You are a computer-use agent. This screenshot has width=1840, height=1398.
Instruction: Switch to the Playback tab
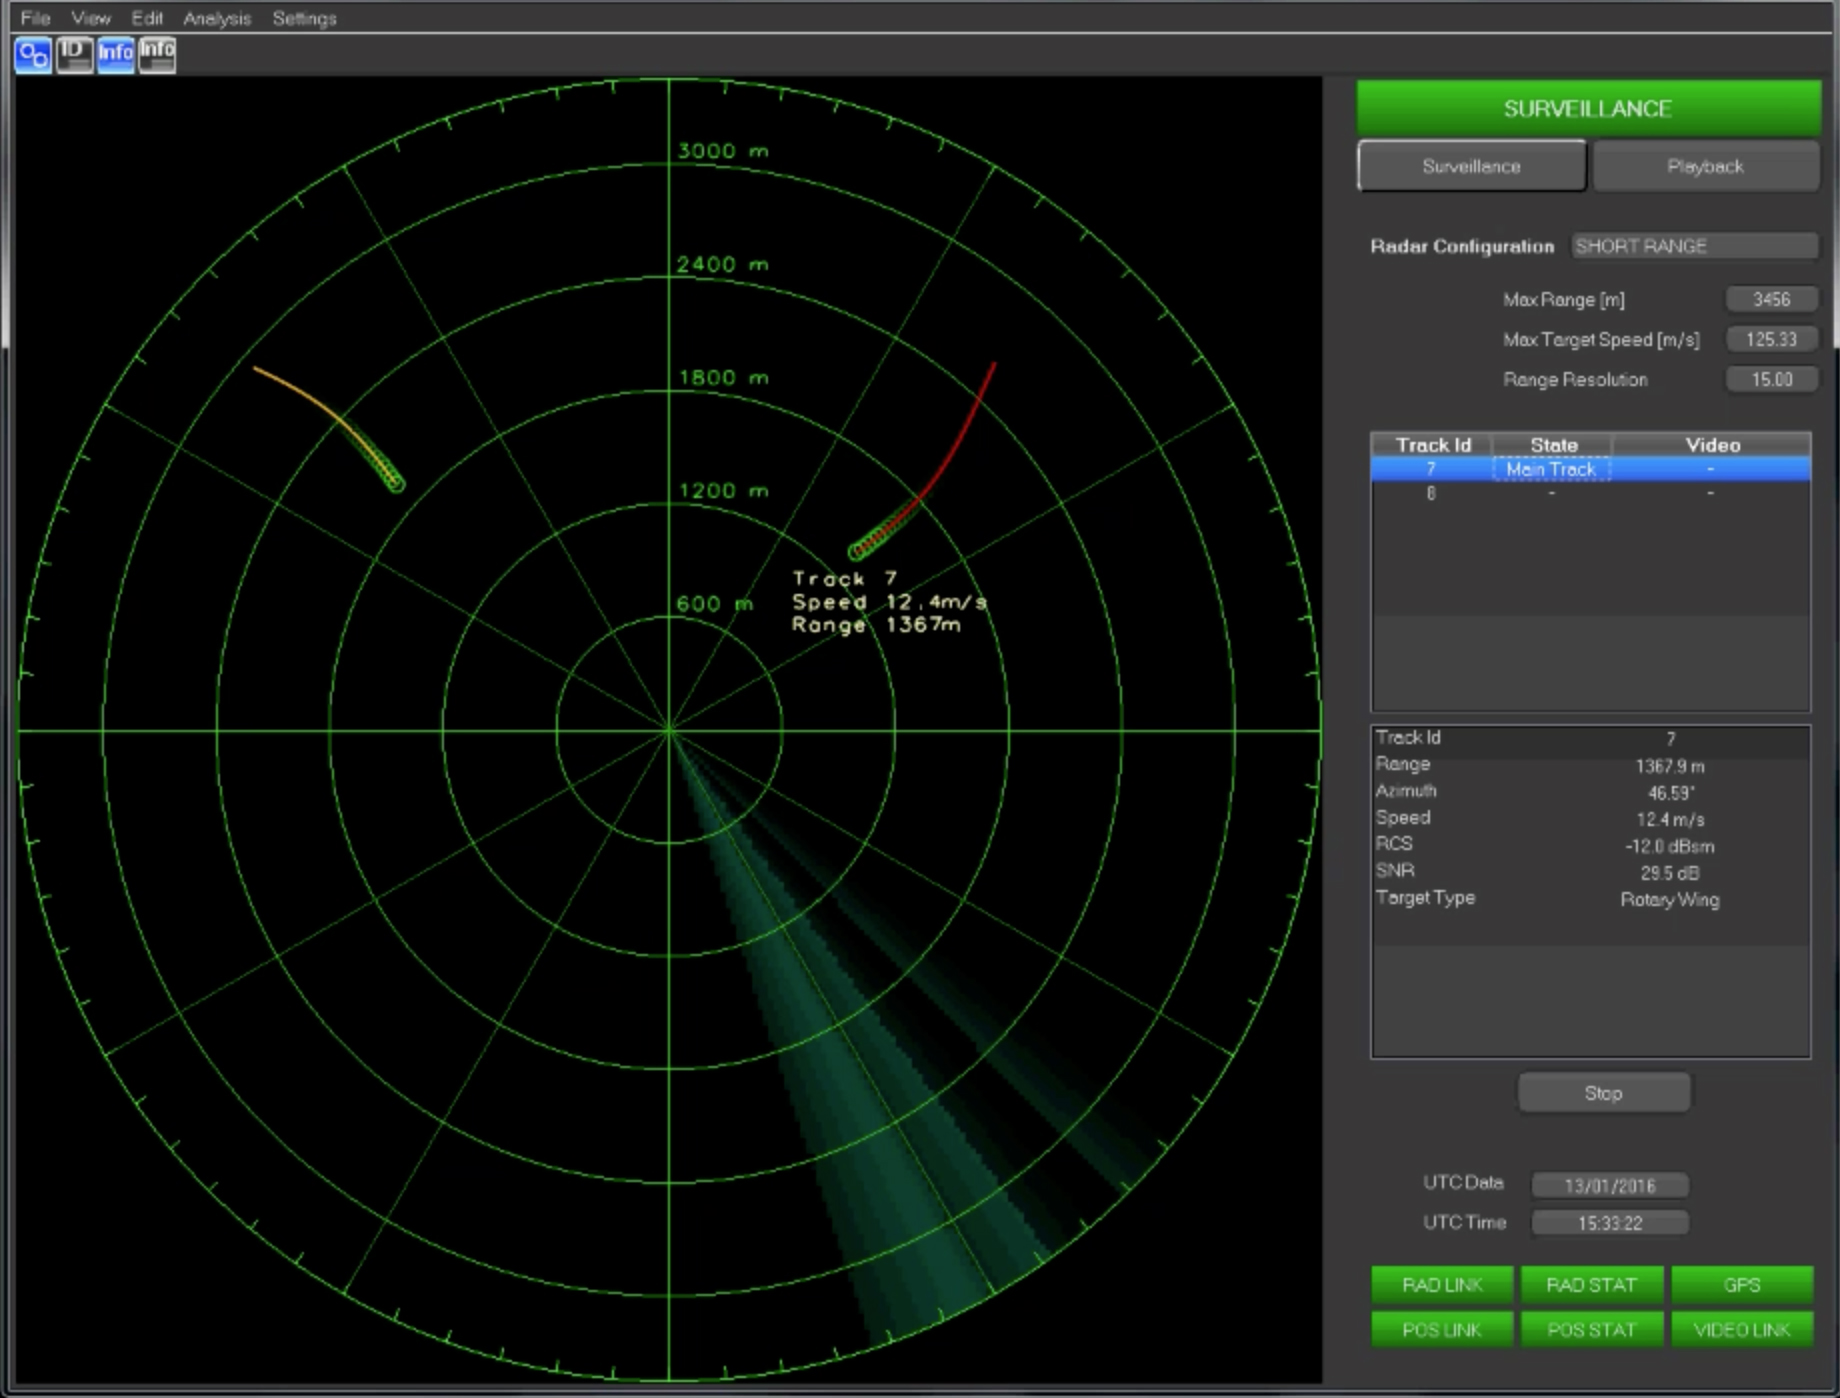(1705, 166)
